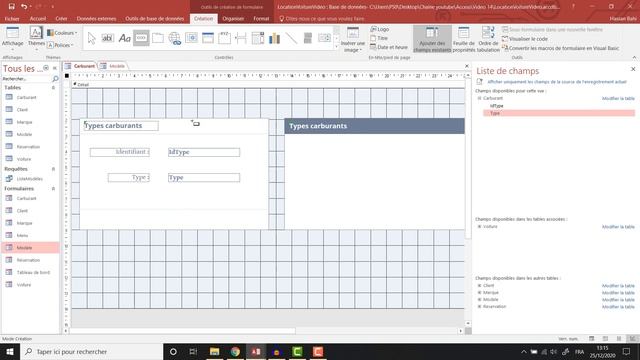640x360 pixels.
Task: Collapse the Requêtes group
Action: pyautogui.click(x=53, y=169)
